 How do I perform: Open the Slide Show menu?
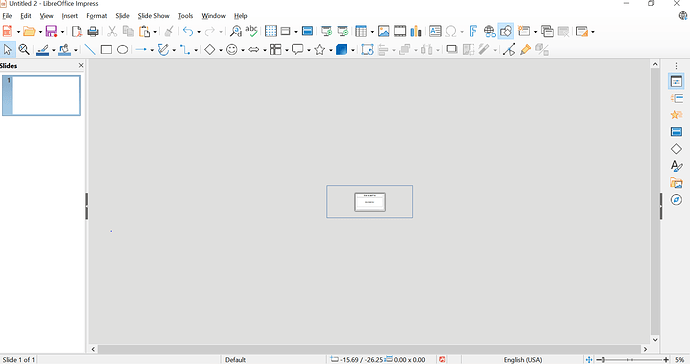tap(153, 16)
